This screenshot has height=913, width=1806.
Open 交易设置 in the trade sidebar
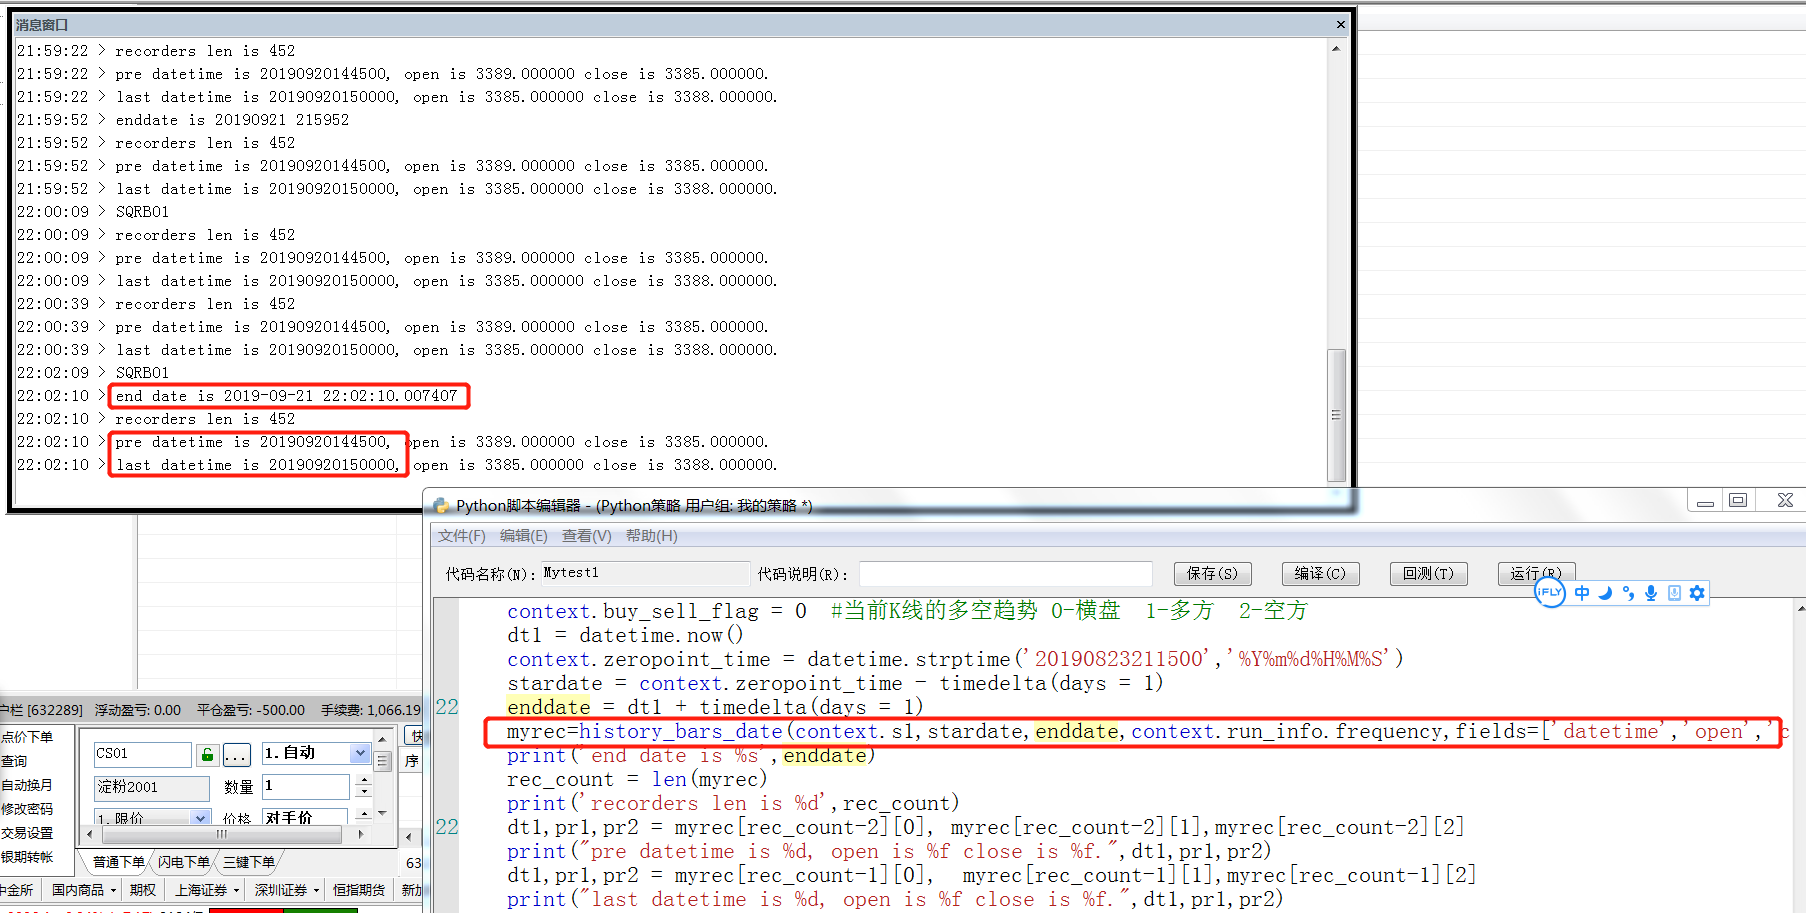[x=27, y=833]
